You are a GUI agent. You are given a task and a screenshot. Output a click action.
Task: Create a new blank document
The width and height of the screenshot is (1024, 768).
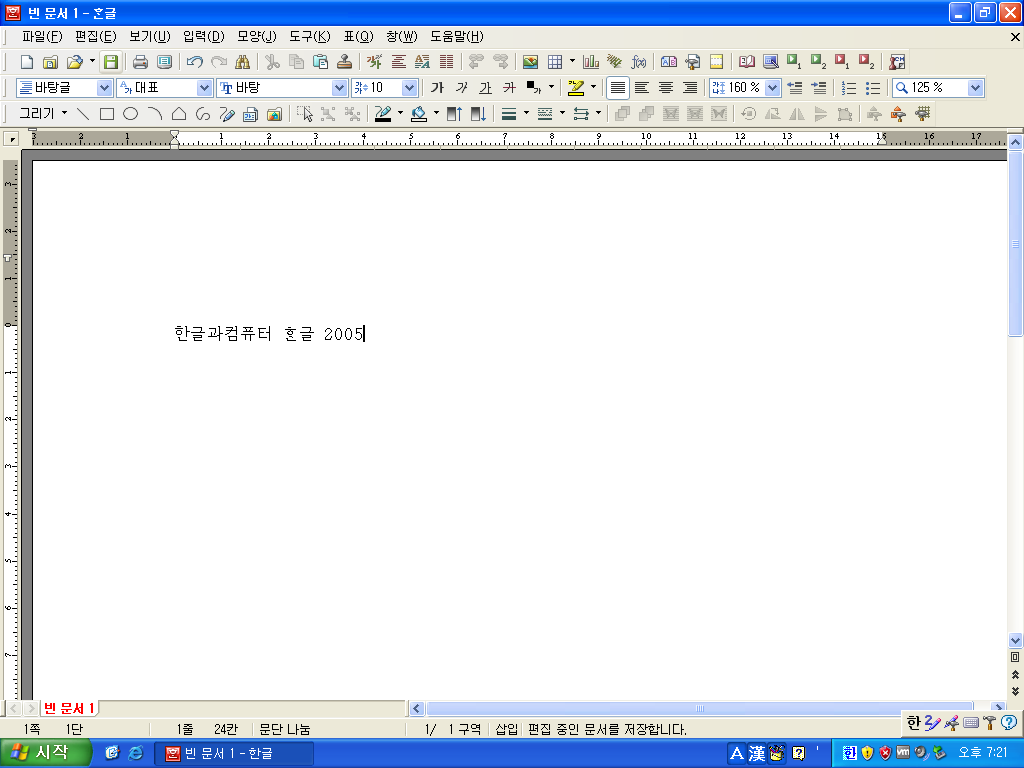point(27,62)
